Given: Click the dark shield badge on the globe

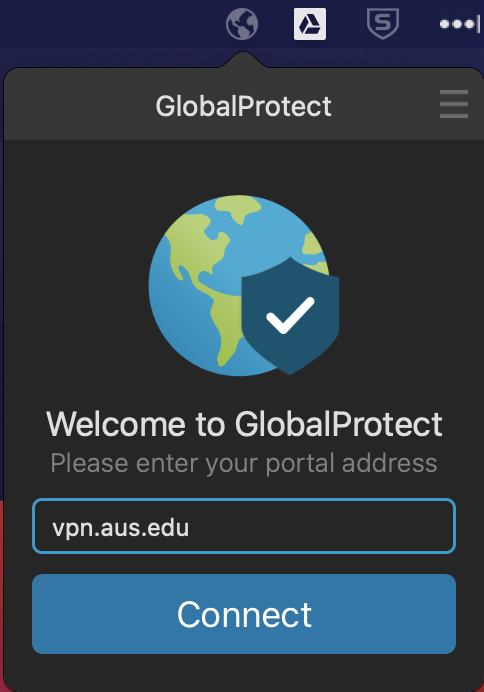Looking at the screenshot, I should point(290,316).
